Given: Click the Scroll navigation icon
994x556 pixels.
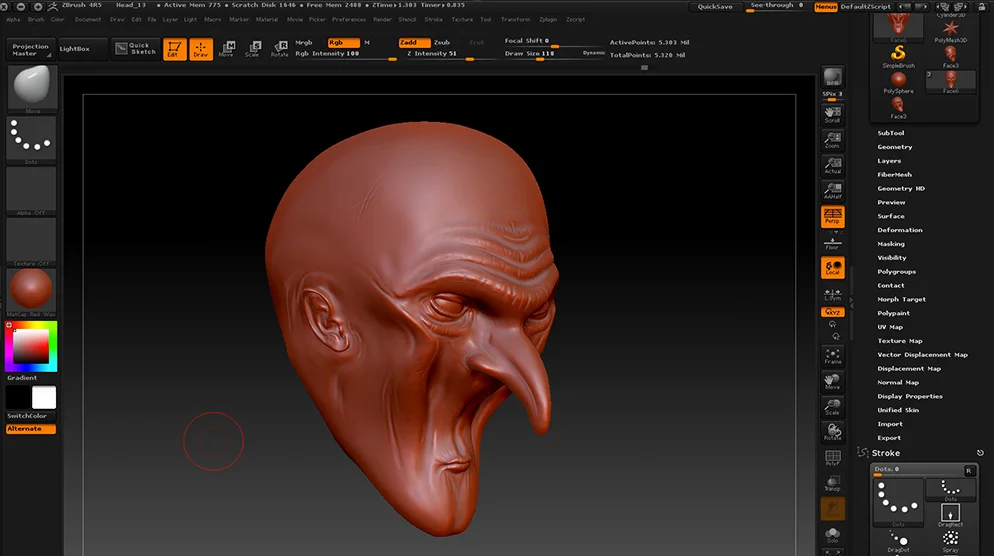Looking at the screenshot, I should pyautogui.click(x=832, y=115).
